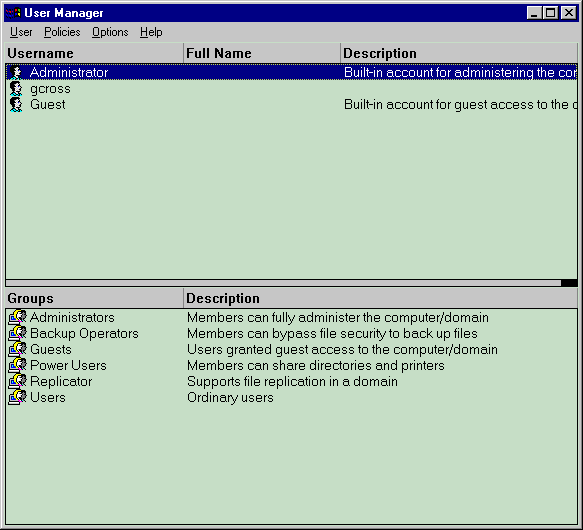
Task: Select the gcross username text
Action: coord(50,89)
